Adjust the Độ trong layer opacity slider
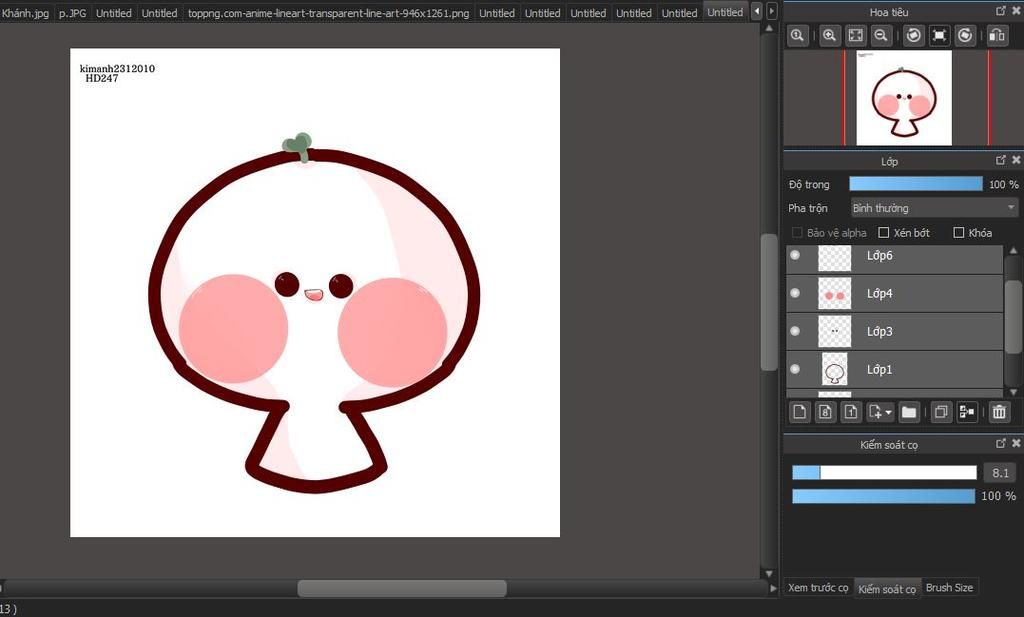The height and width of the screenshot is (617, 1024). [x=916, y=184]
